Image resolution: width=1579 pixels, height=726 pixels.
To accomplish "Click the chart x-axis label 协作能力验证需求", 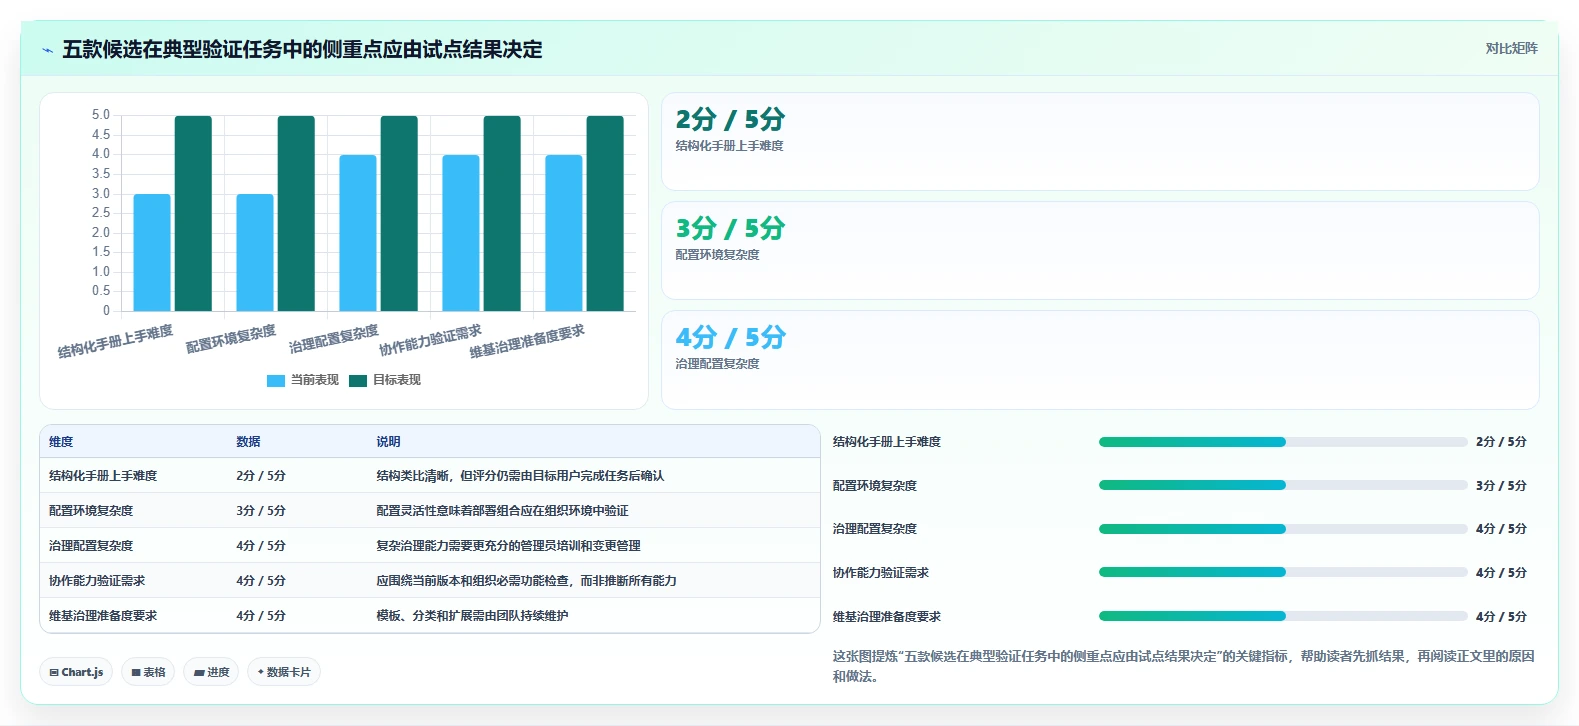I will click(x=430, y=340).
